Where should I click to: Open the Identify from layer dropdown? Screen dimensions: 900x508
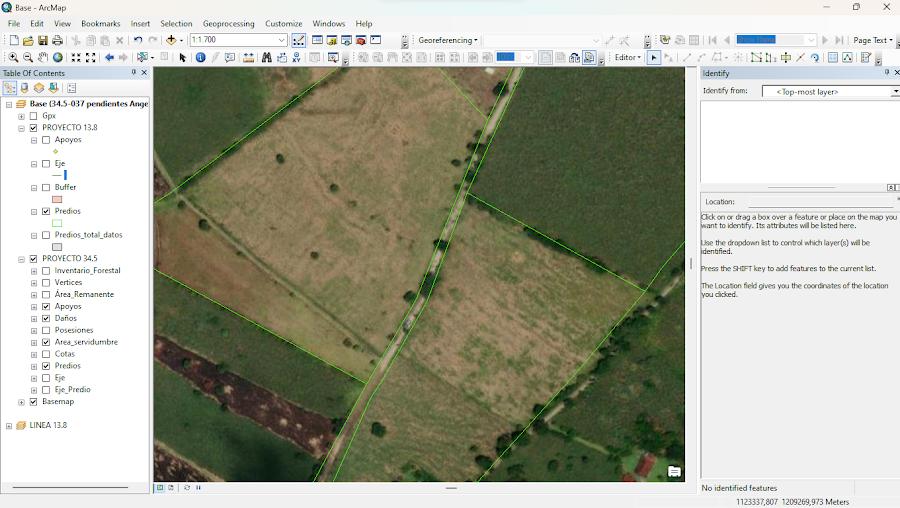point(895,92)
